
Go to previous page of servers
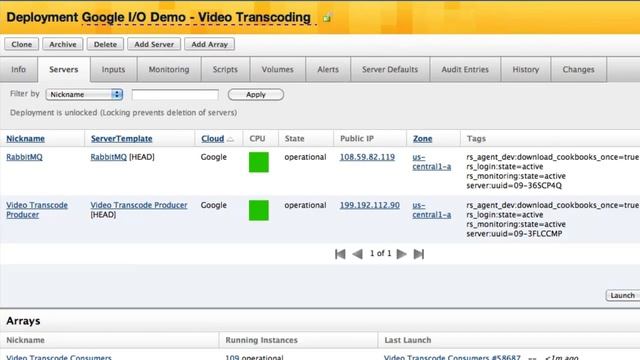358,254
